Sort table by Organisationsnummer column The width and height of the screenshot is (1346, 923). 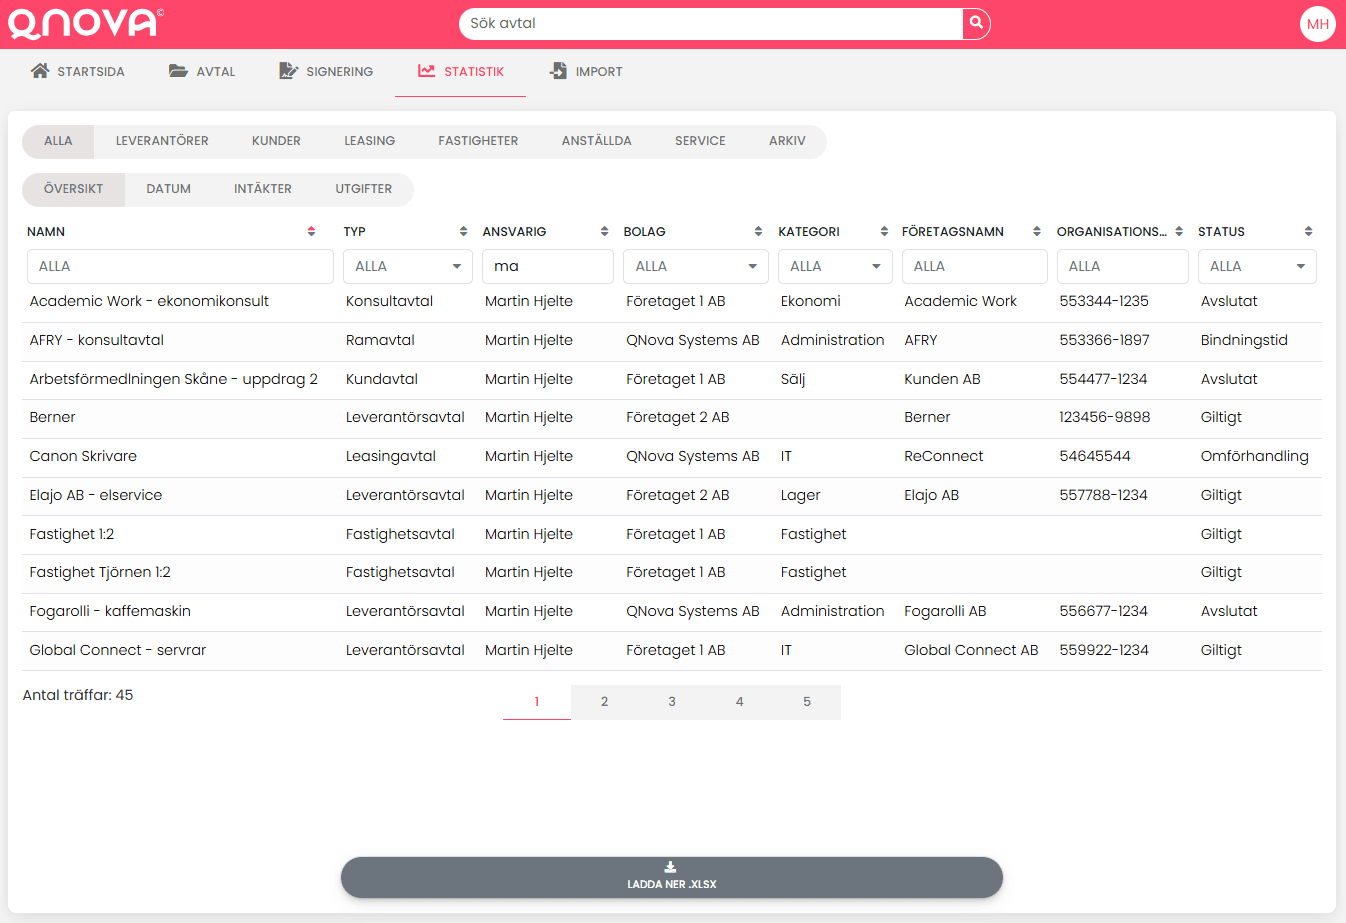click(x=1179, y=231)
